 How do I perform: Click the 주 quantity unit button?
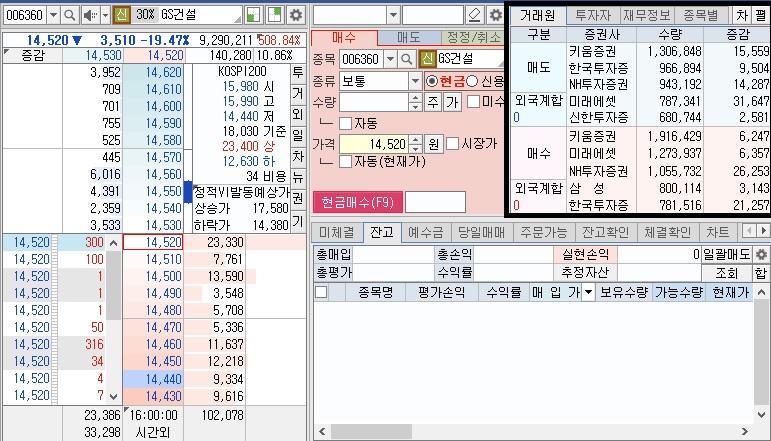(433, 102)
